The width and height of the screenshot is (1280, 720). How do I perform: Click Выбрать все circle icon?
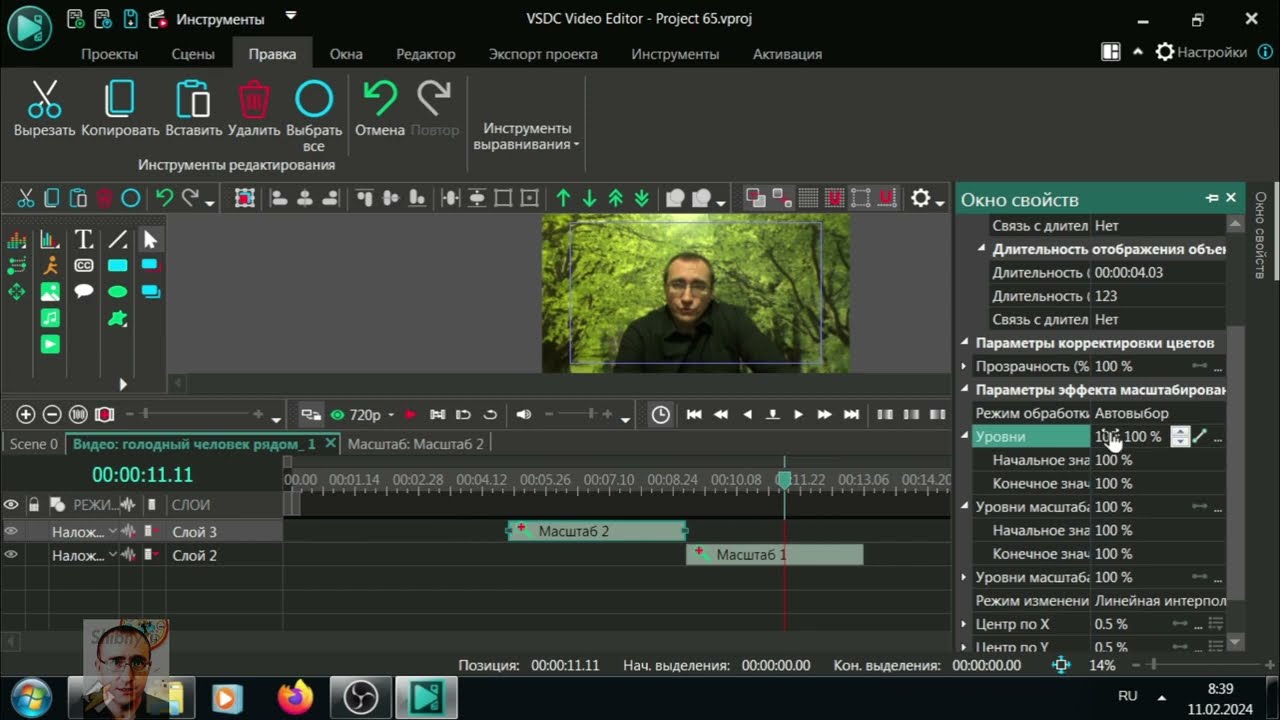pyautogui.click(x=314, y=99)
